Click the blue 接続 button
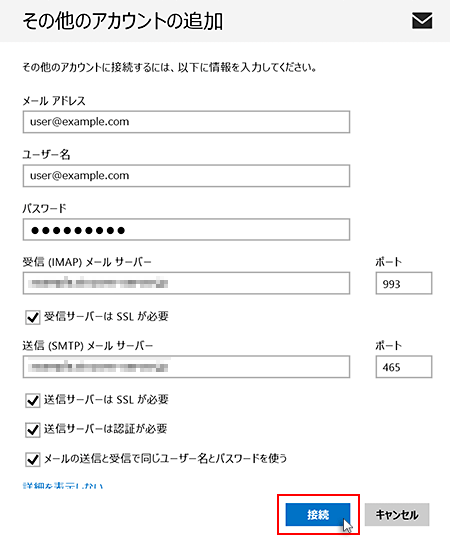 318,515
